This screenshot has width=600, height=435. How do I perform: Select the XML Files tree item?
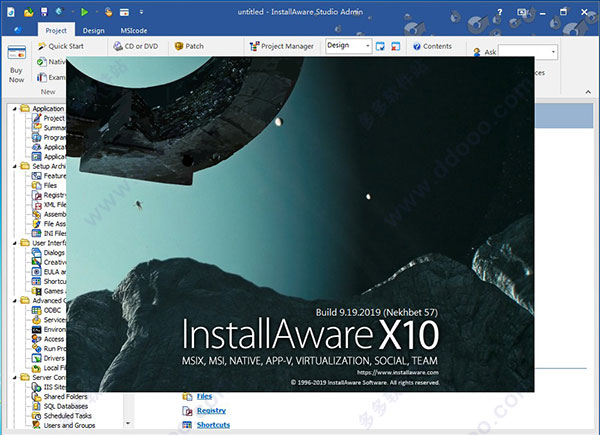pyautogui.click(x=49, y=205)
